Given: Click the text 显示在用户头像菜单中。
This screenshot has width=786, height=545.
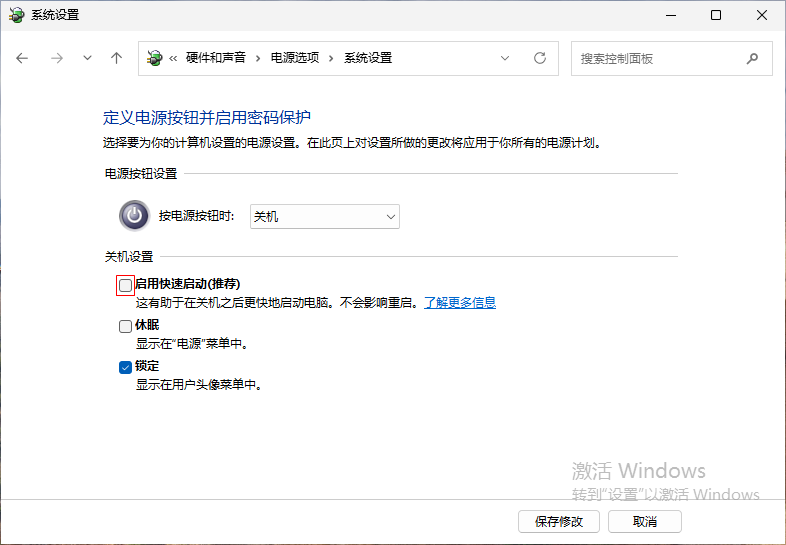Looking at the screenshot, I should [x=199, y=385].
